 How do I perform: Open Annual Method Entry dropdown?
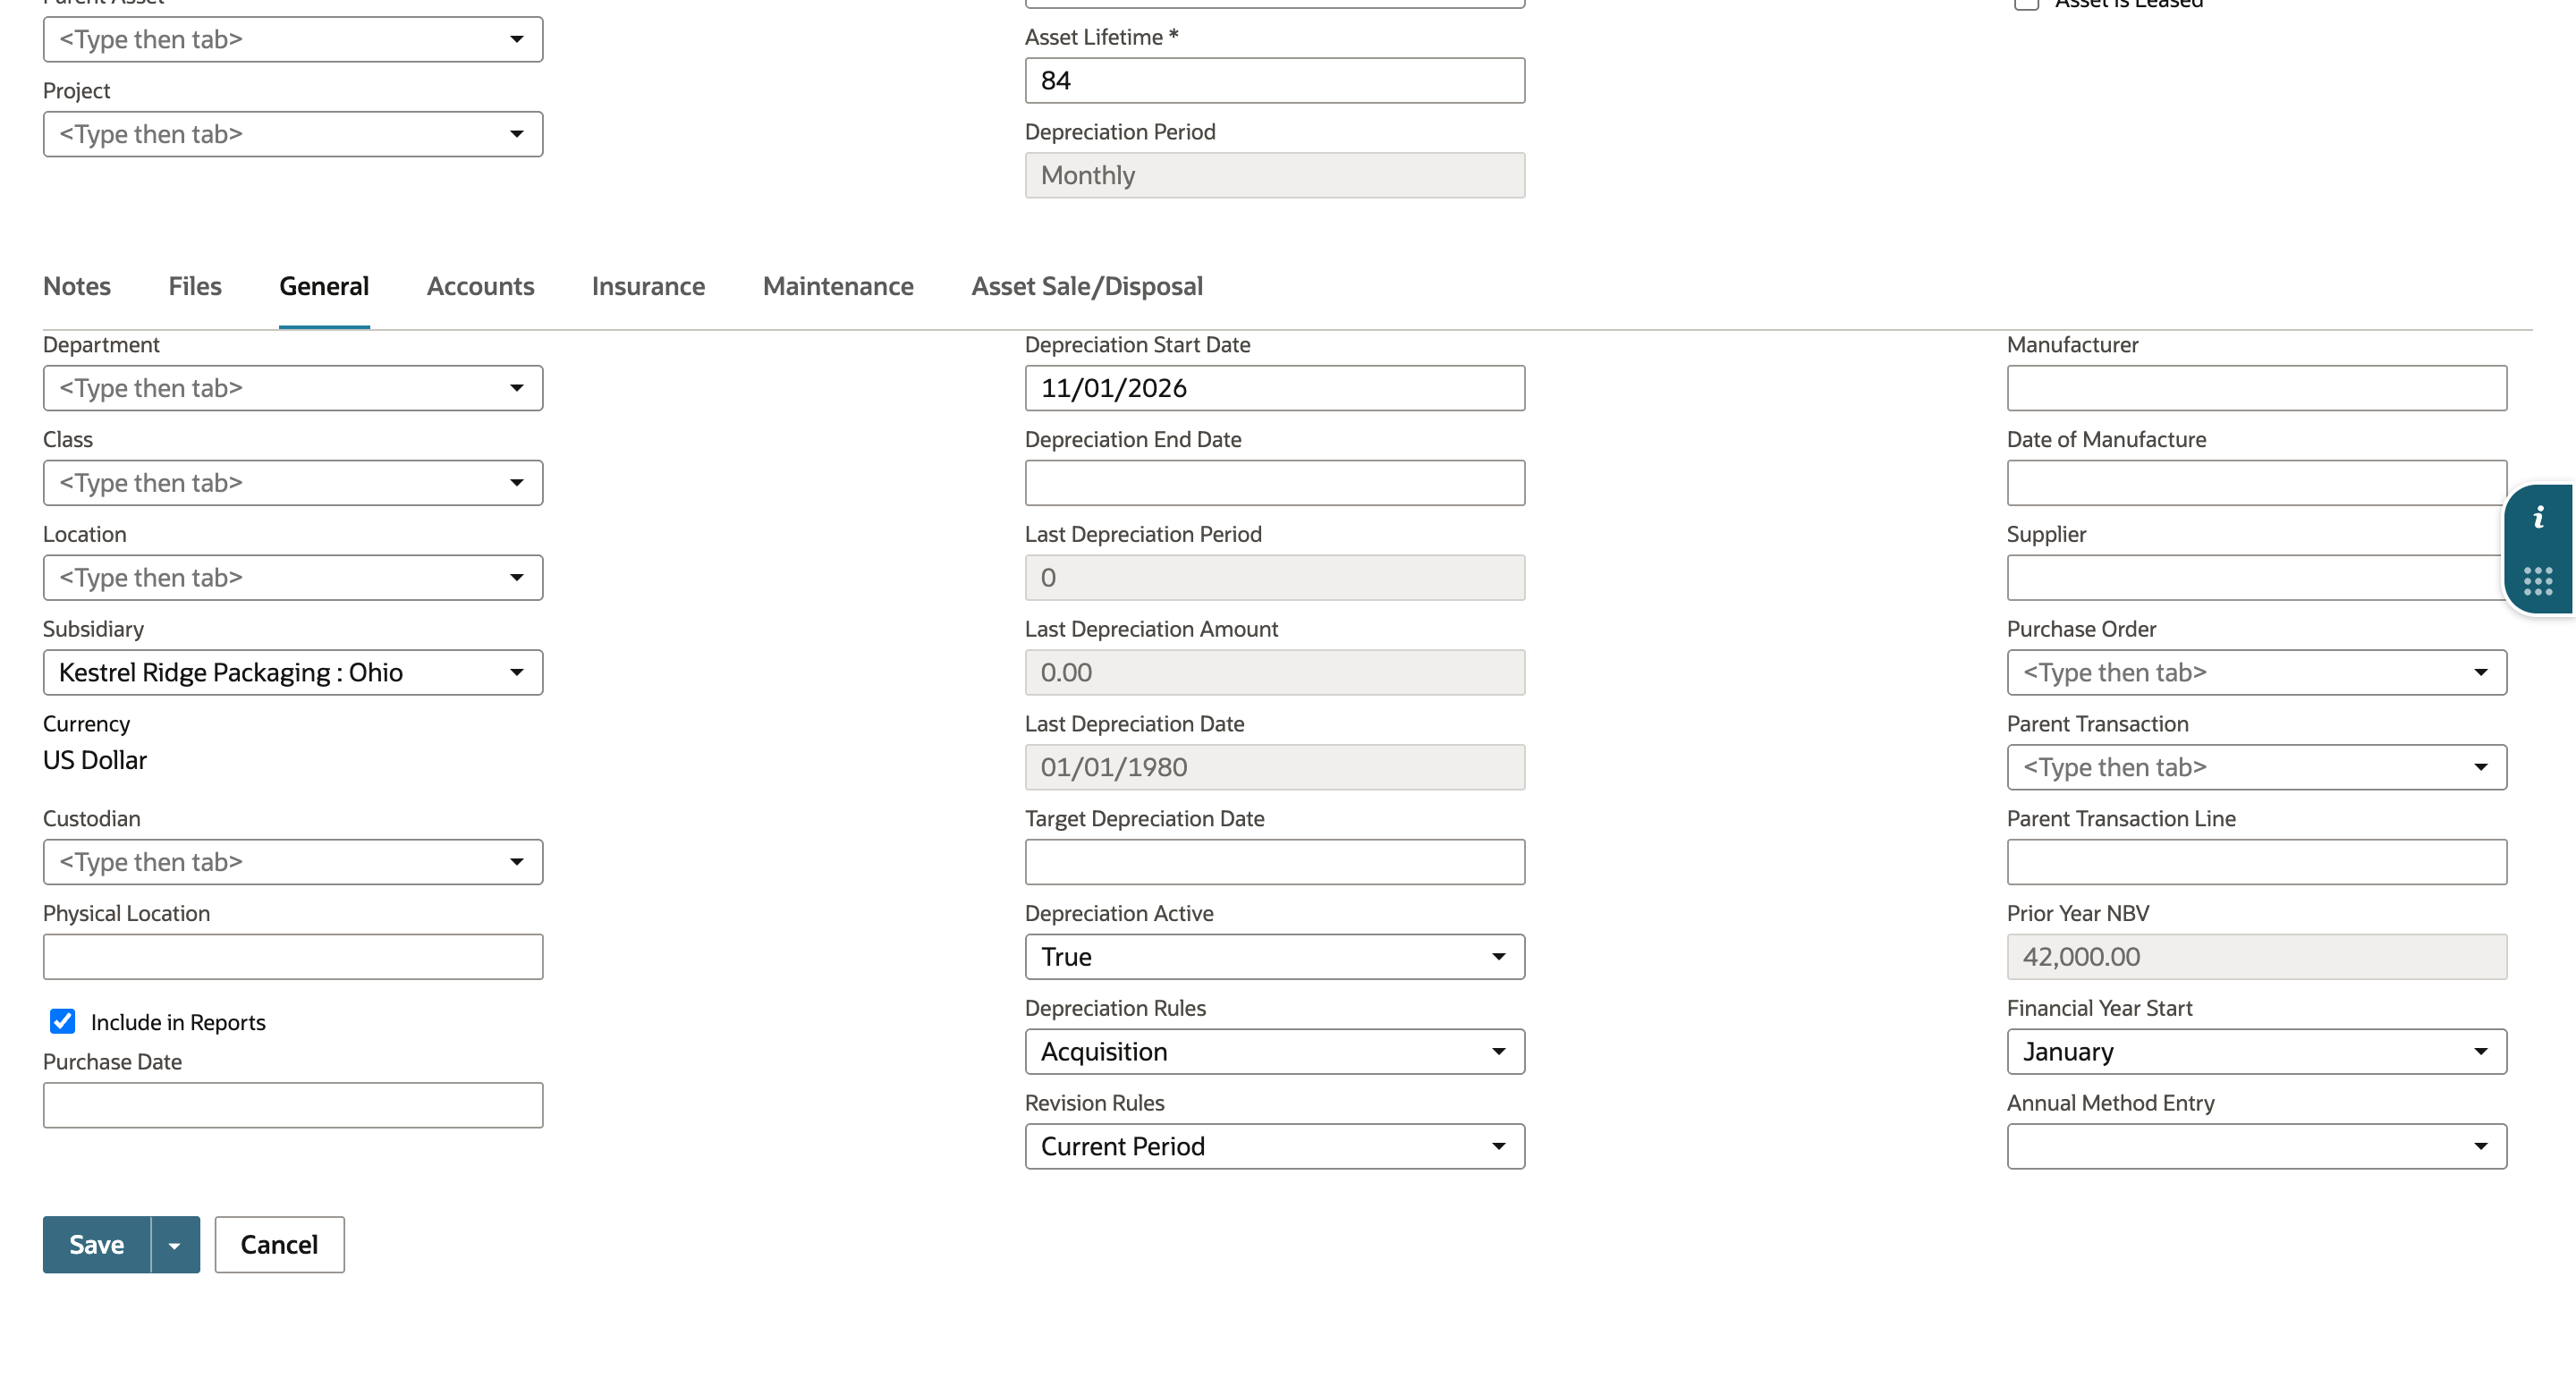[x=2257, y=1147]
